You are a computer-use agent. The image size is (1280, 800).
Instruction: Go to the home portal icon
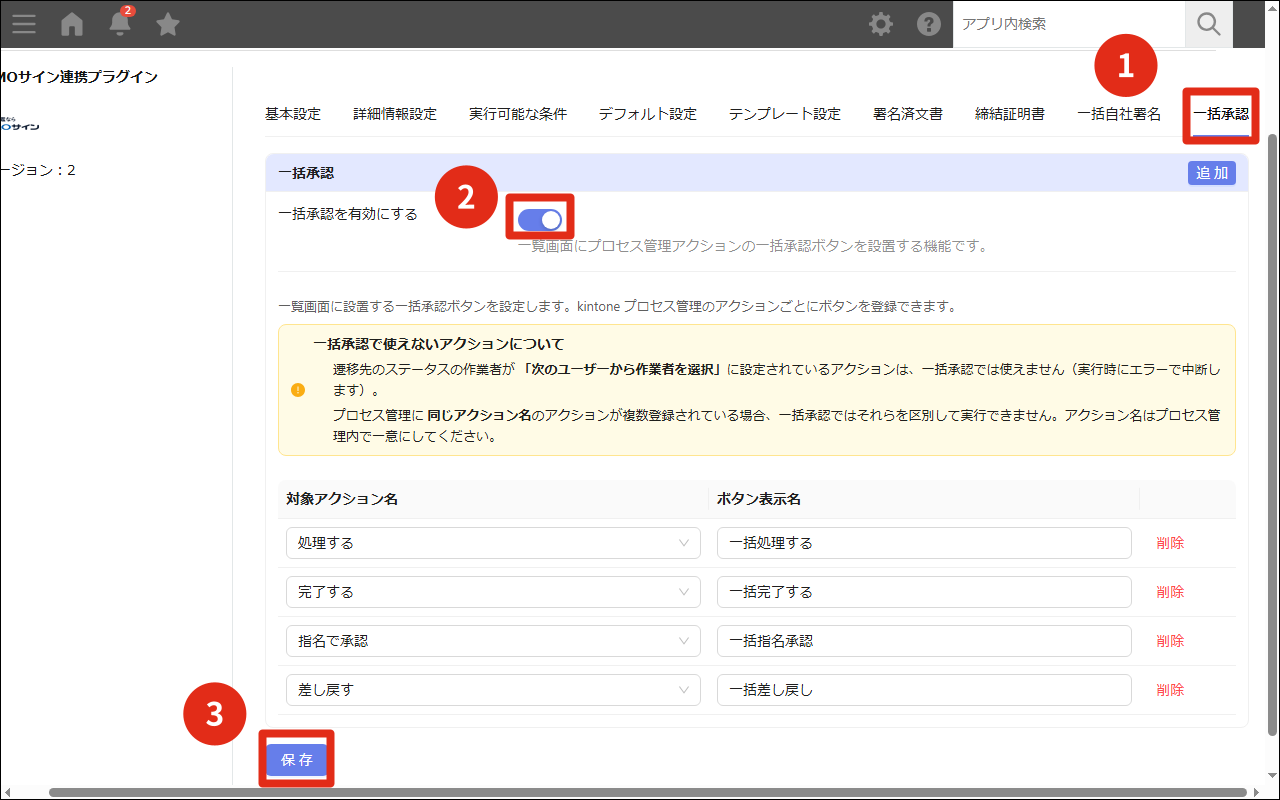coord(72,24)
